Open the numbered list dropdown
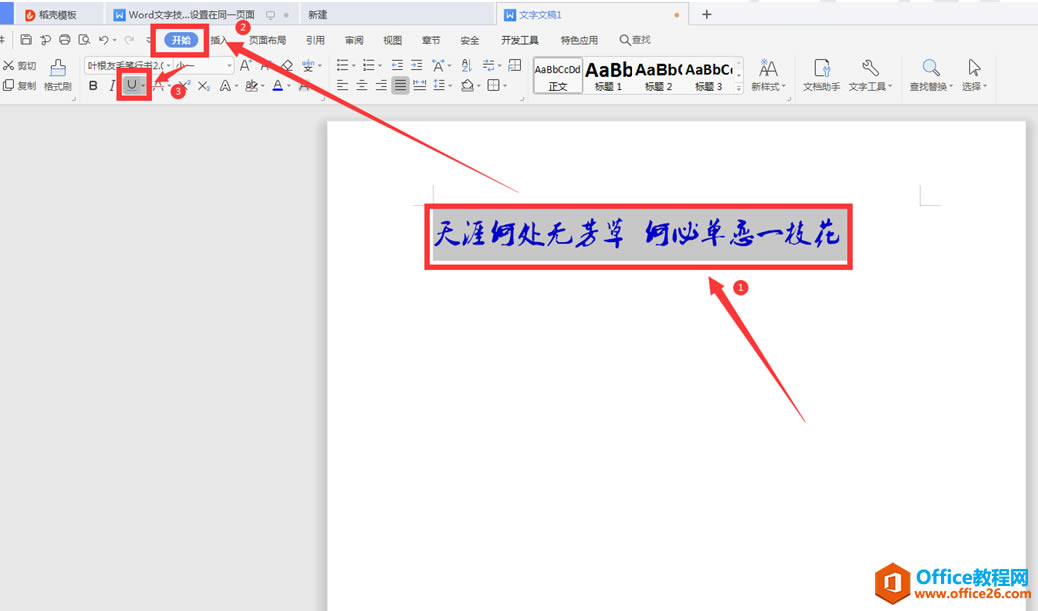The width and height of the screenshot is (1038, 611). [x=380, y=66]
